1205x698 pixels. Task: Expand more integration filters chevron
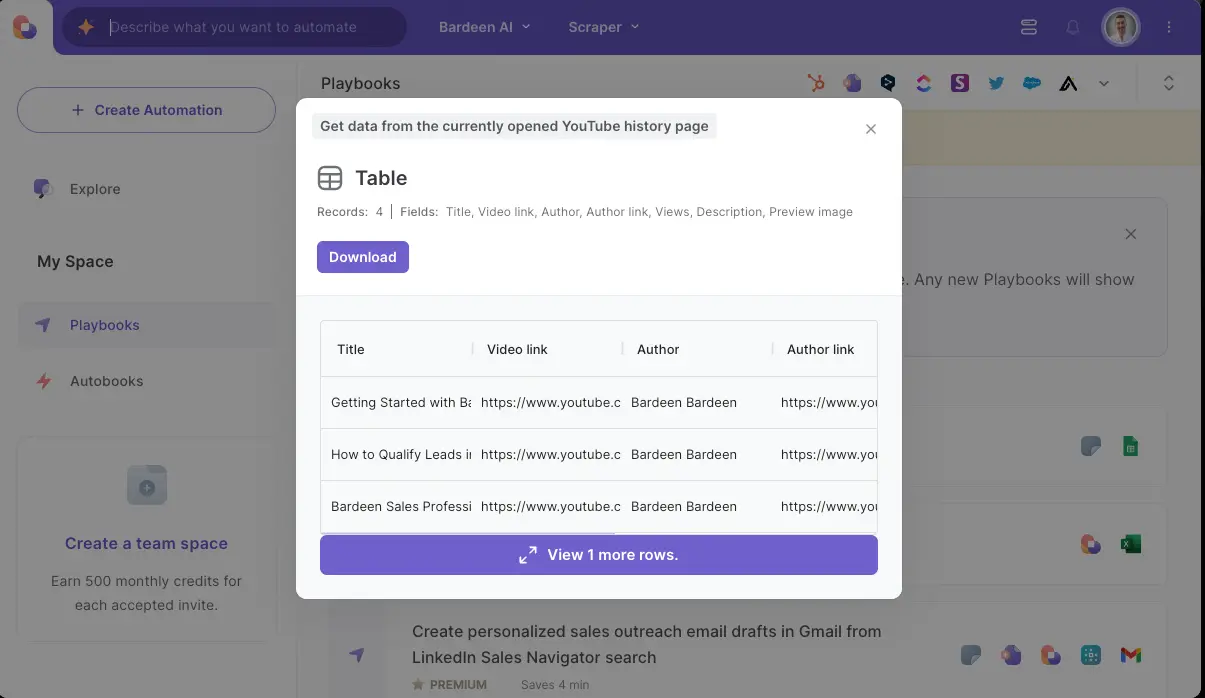1104,84
